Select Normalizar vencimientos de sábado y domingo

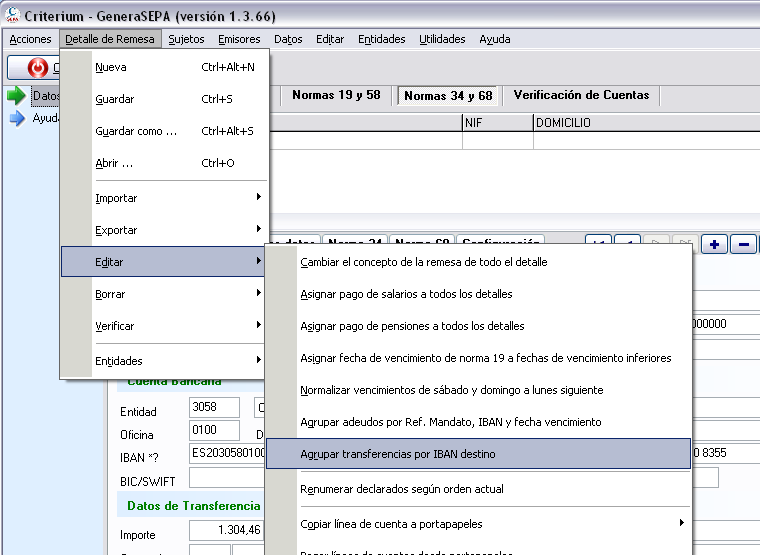click(x=478, y=390)
